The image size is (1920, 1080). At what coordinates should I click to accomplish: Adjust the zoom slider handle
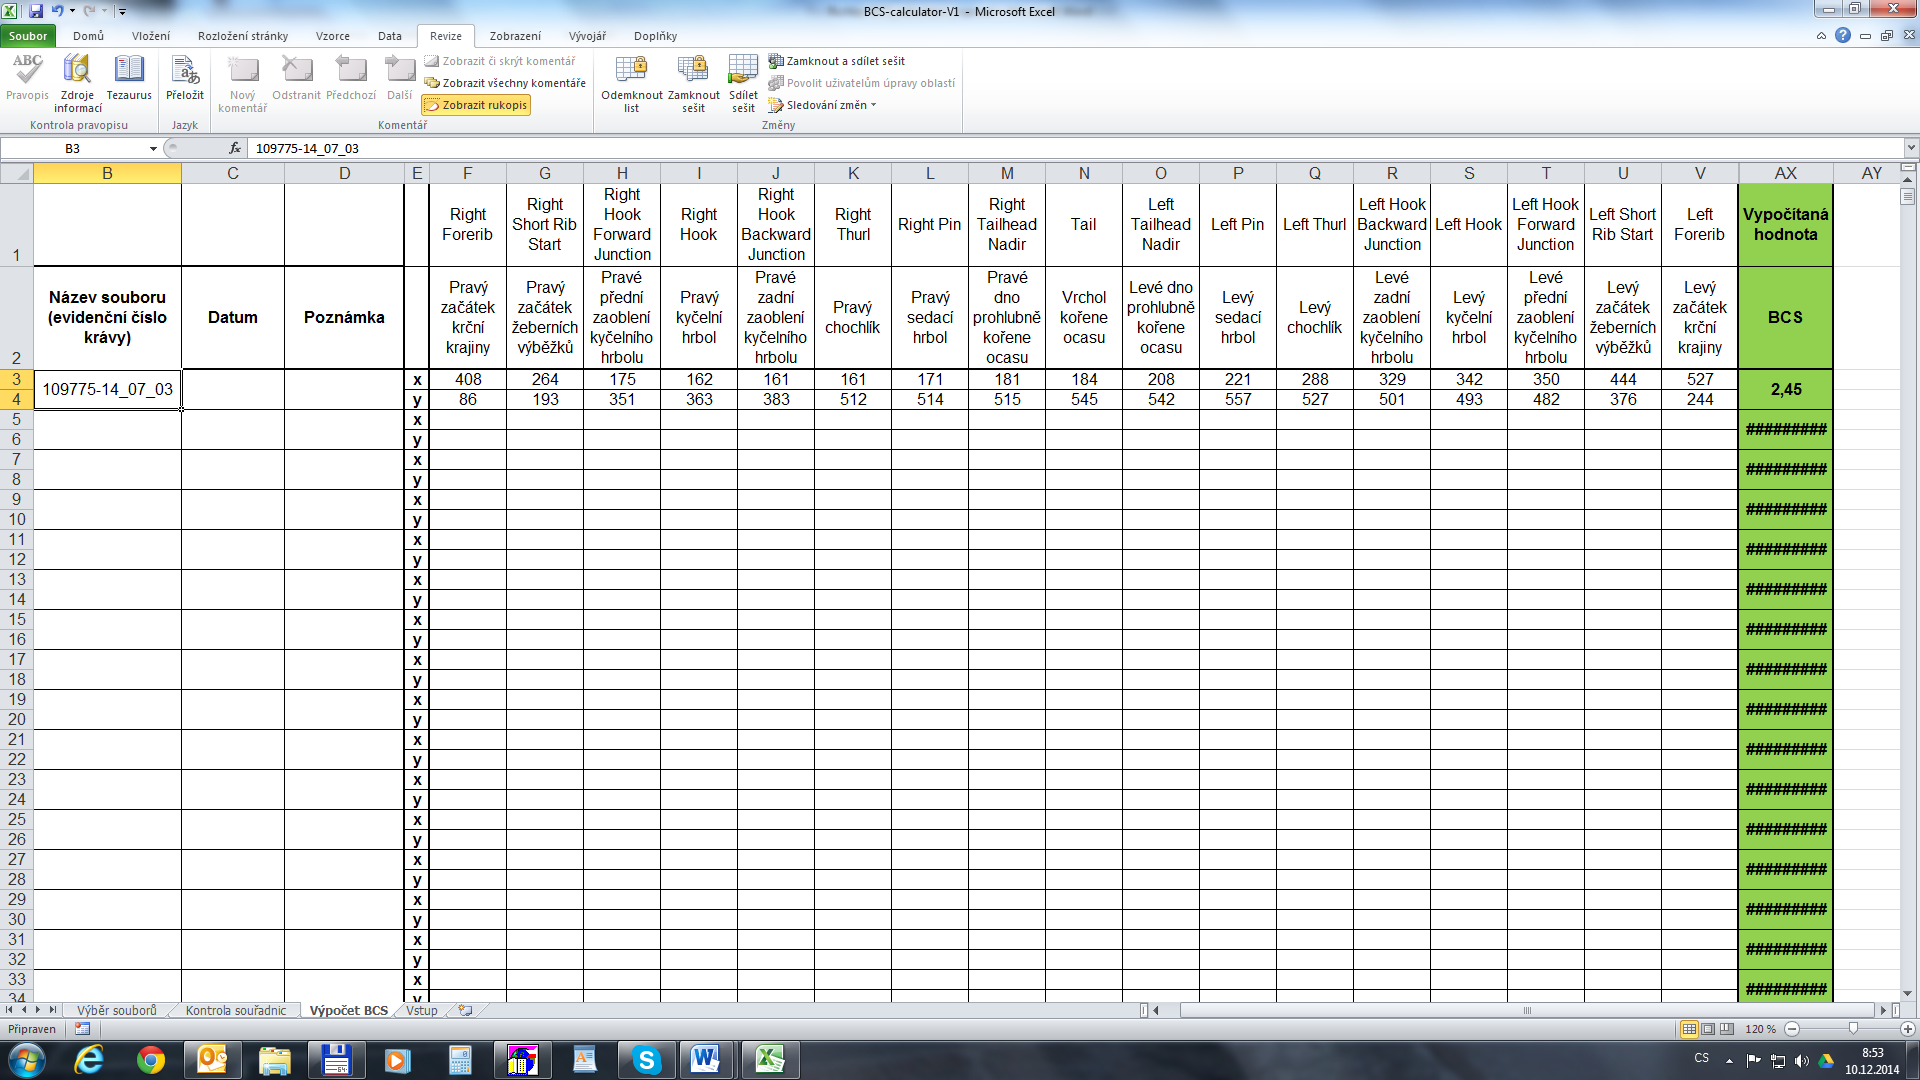[x=1853, y=1028]
